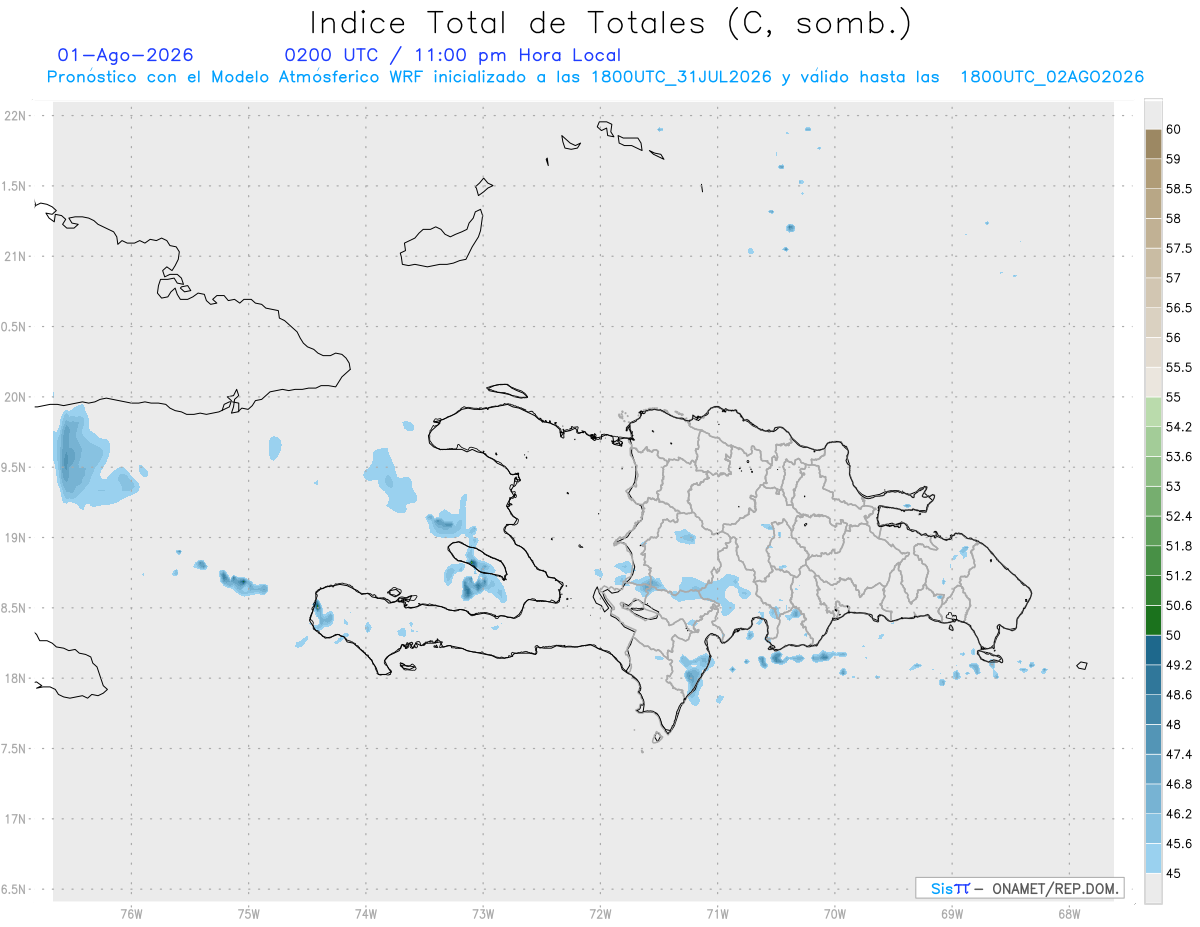Screen dimensions: 1200x927
Task: Click the "47.4" colorbar label
Action: 1178,754
